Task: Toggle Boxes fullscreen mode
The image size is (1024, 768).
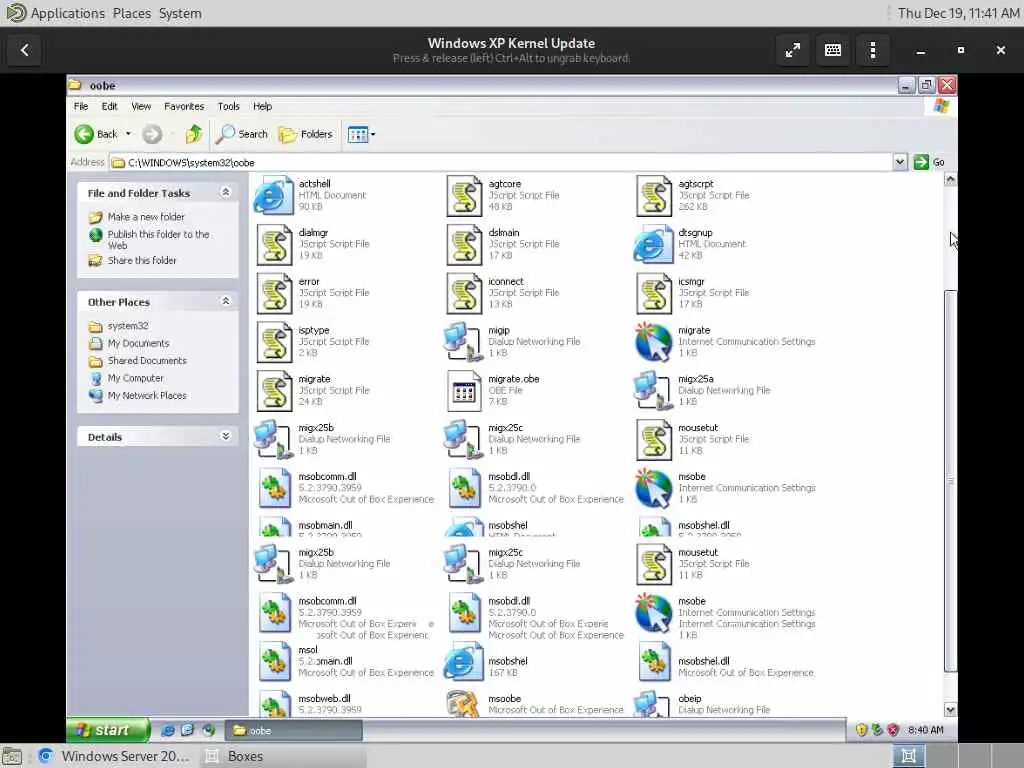Action: coord(793,50)
